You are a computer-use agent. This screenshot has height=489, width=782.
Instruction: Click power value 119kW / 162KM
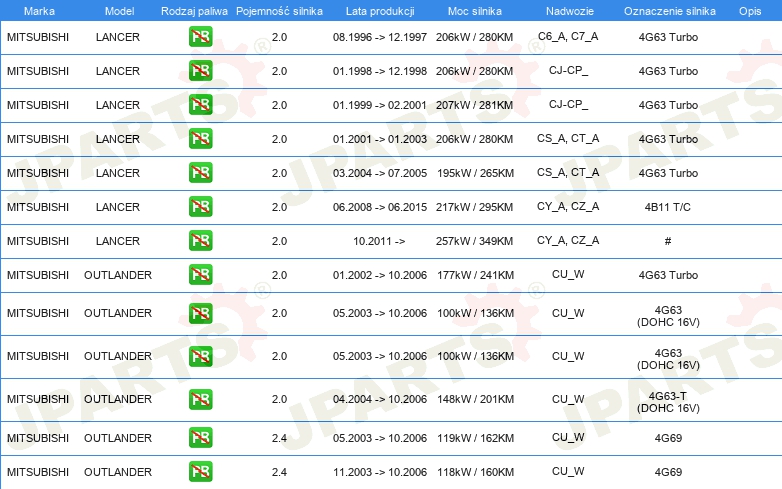(475, 438)
